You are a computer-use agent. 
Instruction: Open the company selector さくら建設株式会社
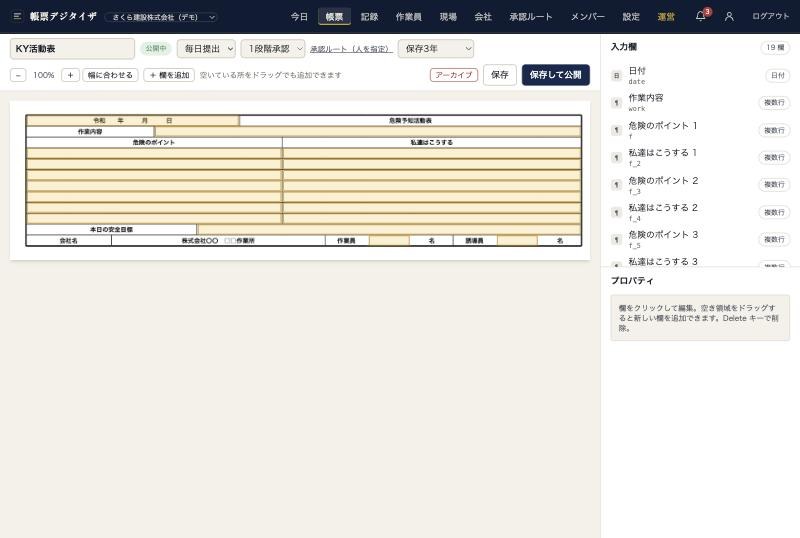[161, 17]
